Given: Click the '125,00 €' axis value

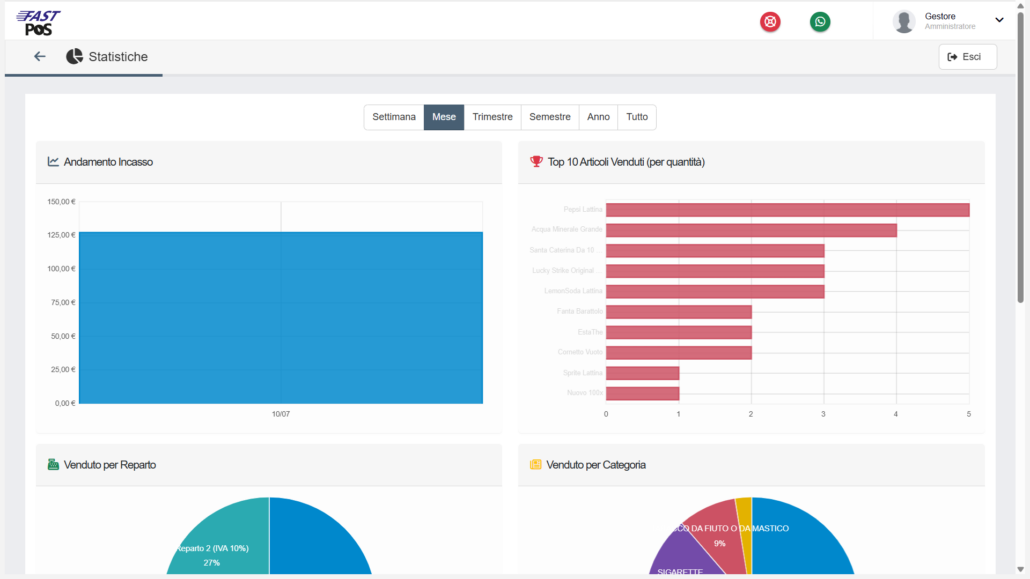Looking at the screenshot, I should tap(61, 235).
